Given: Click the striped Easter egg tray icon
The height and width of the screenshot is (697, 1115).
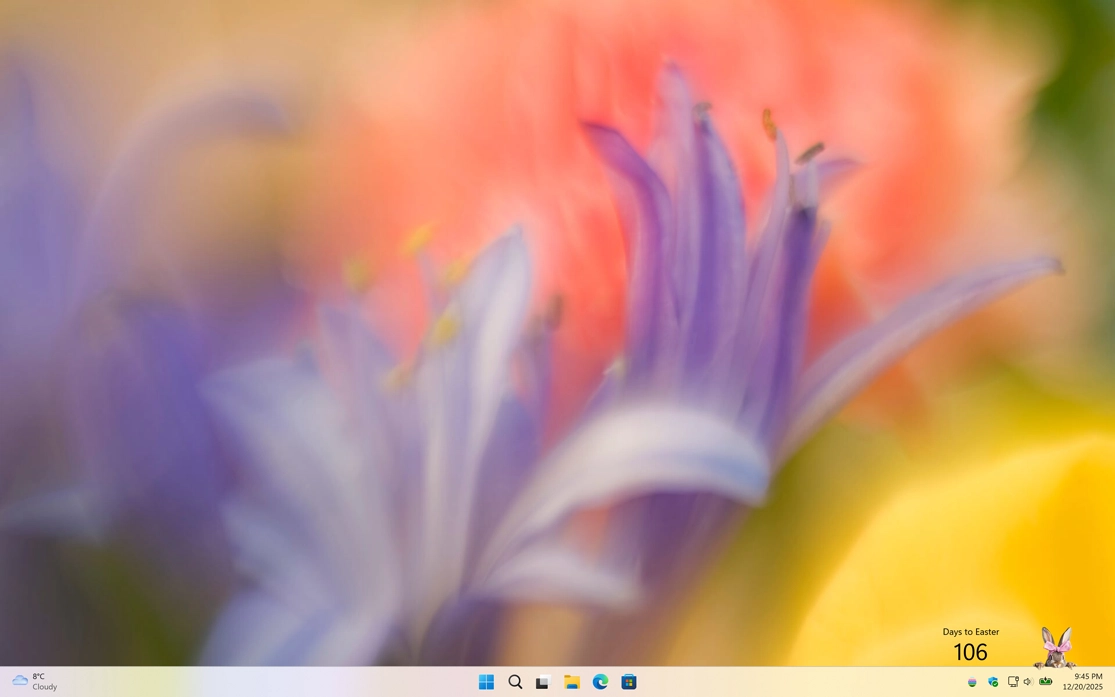Looking at the screenshot, I should pos(972,682).
